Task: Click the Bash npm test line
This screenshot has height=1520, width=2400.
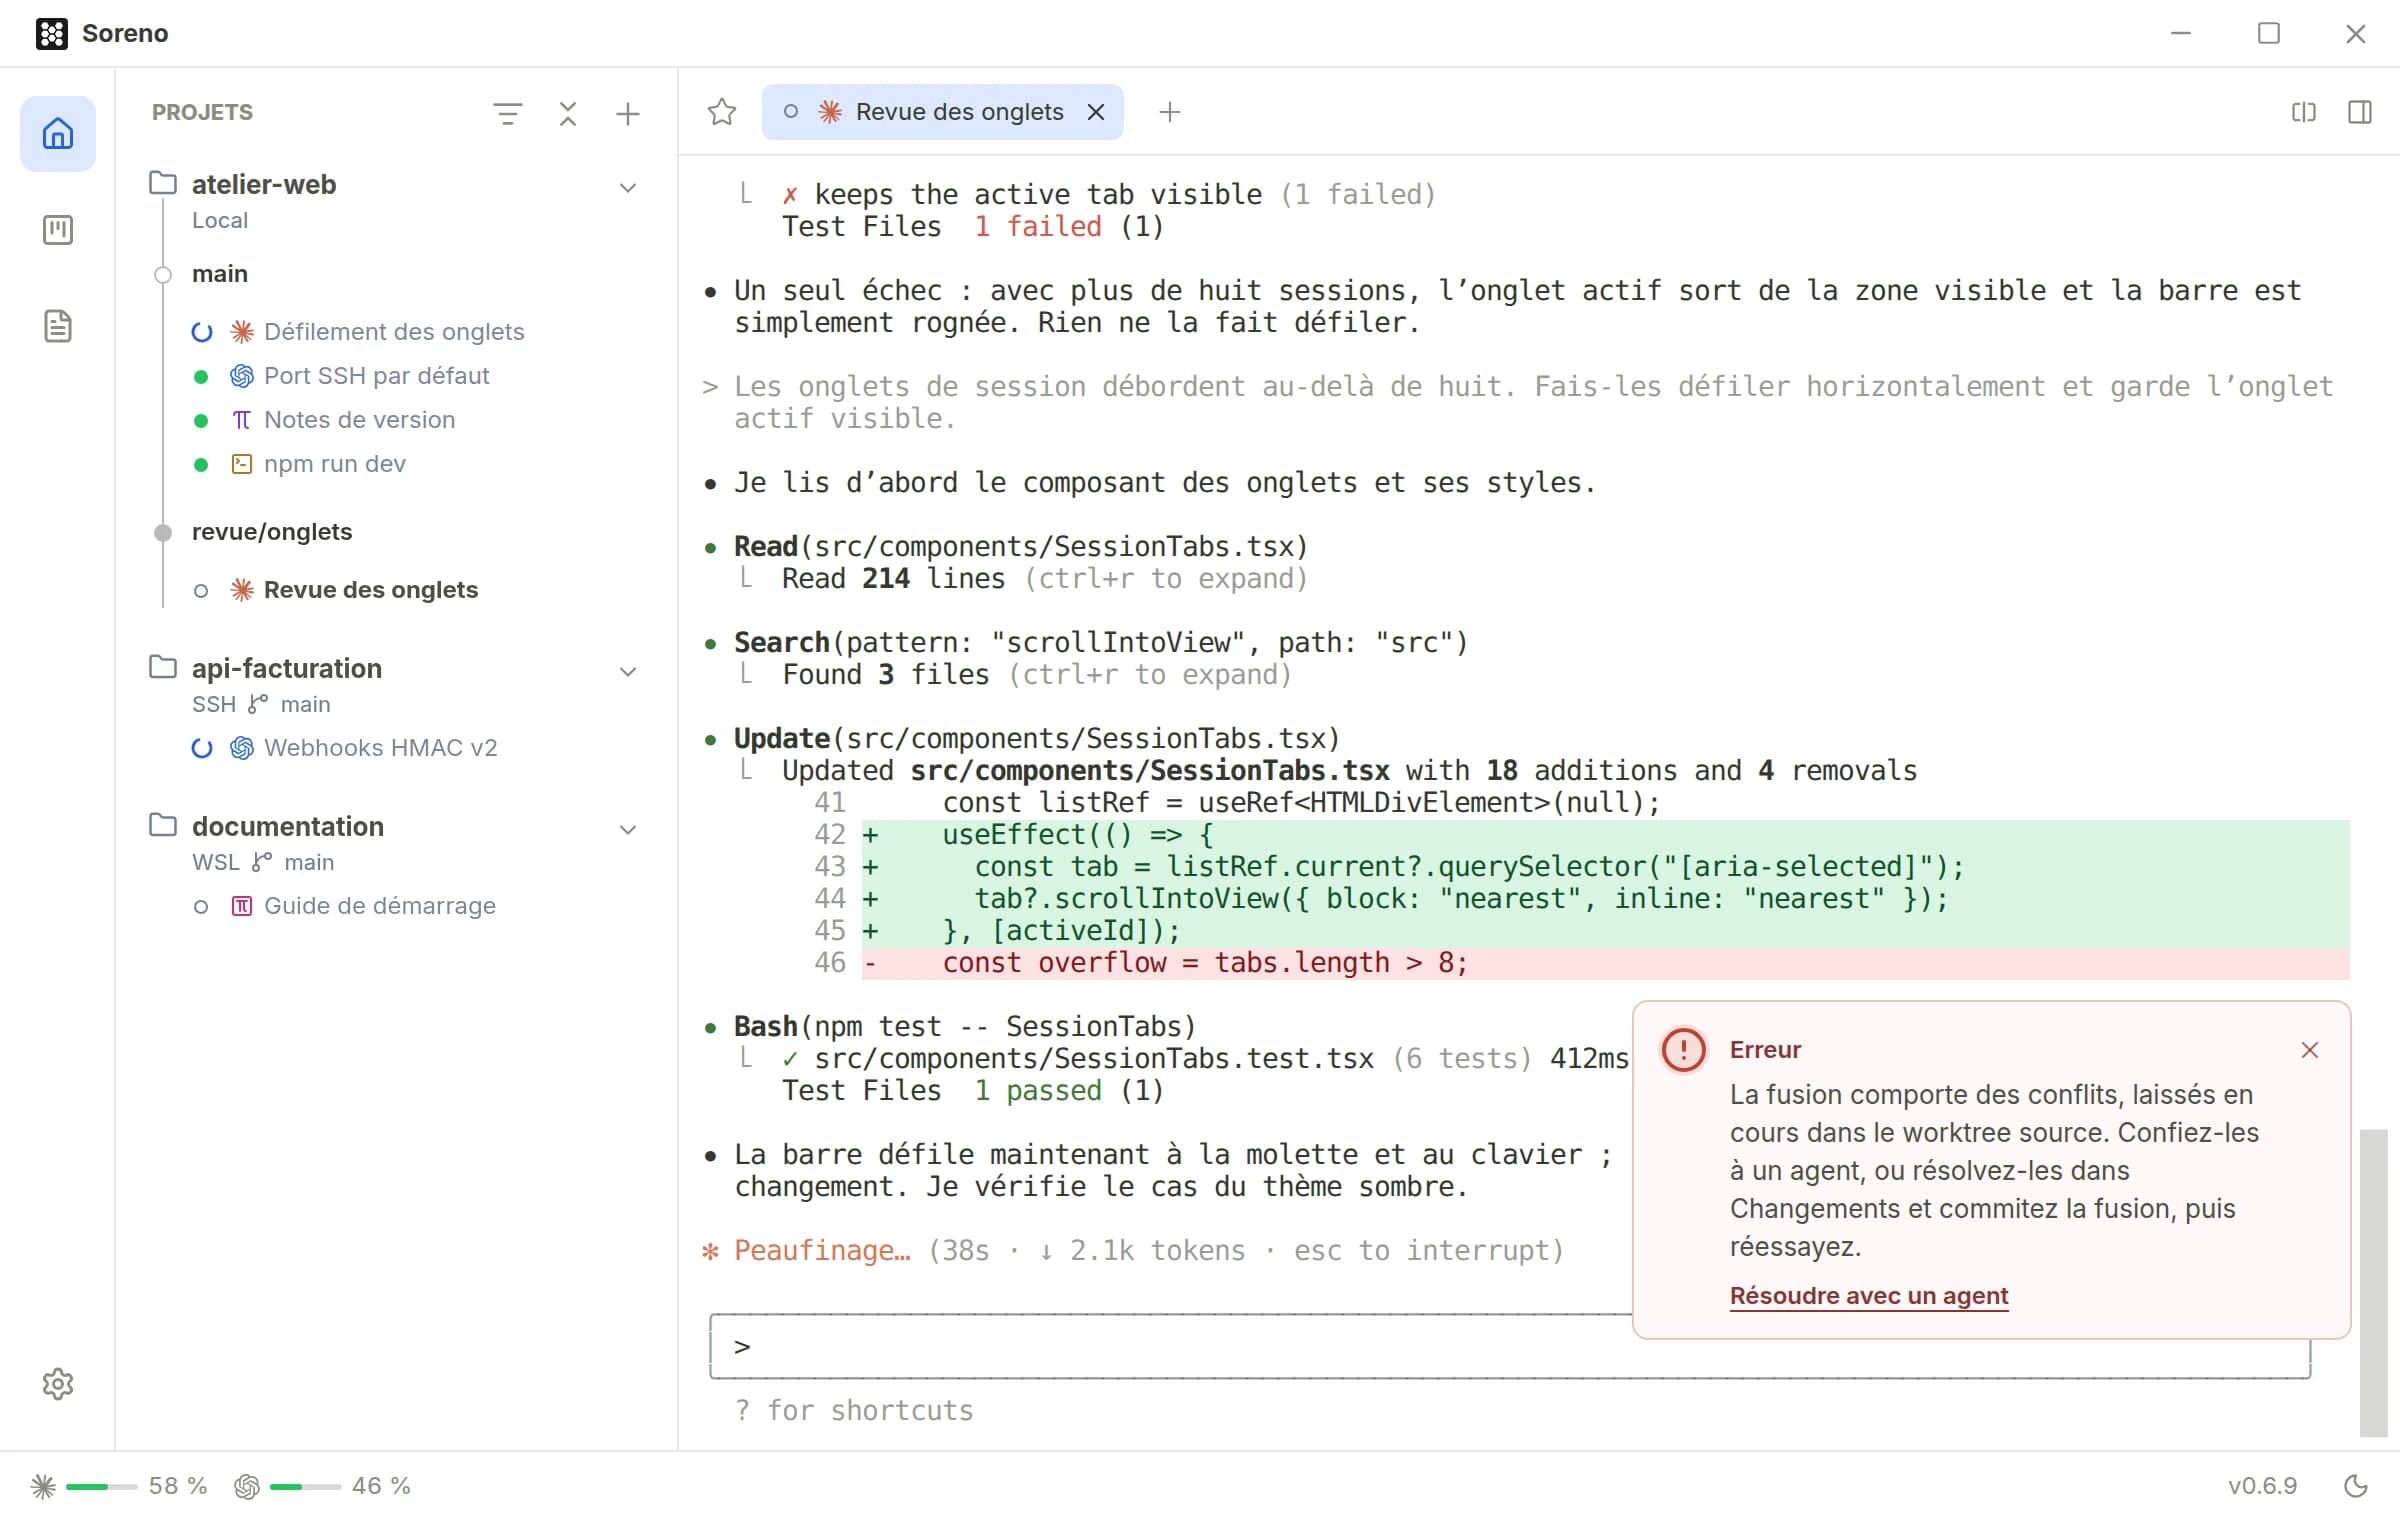Action: click(x=964, y=1027)
